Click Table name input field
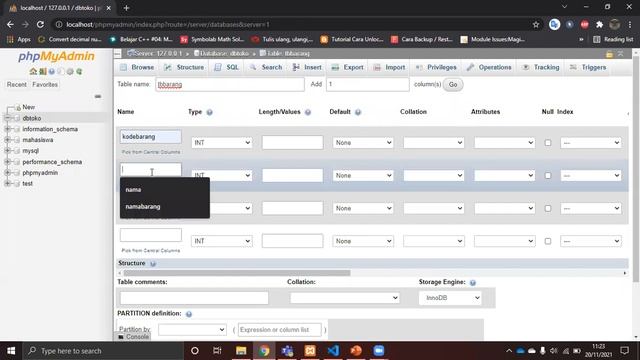The width and height of the screenshot is (640, 360). [230, 84]
